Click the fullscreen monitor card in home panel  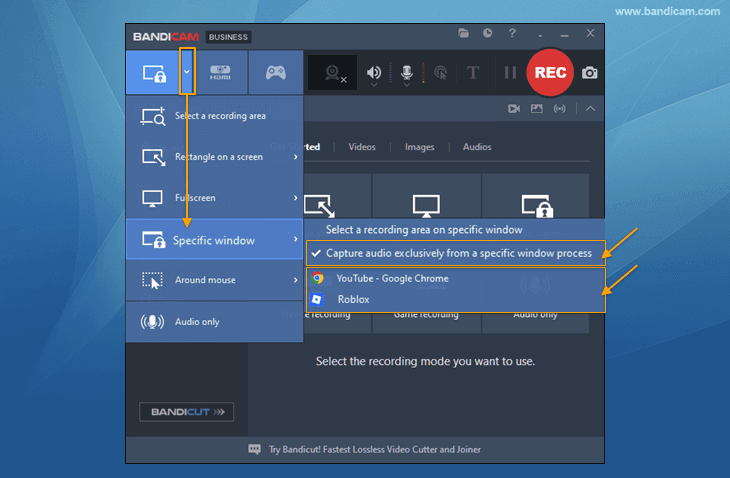(426, 196)
